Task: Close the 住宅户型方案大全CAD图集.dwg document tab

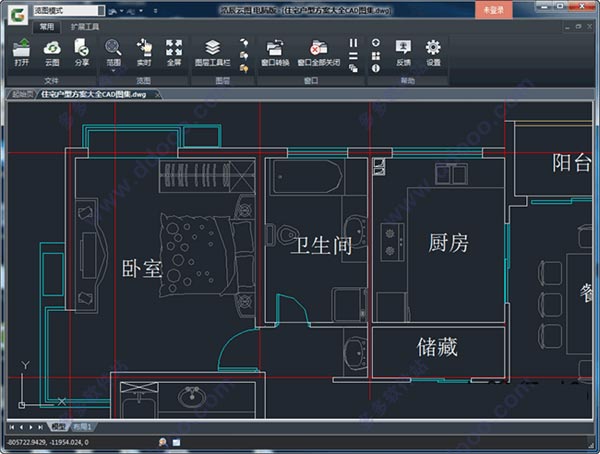Action: tap(157, 95)
